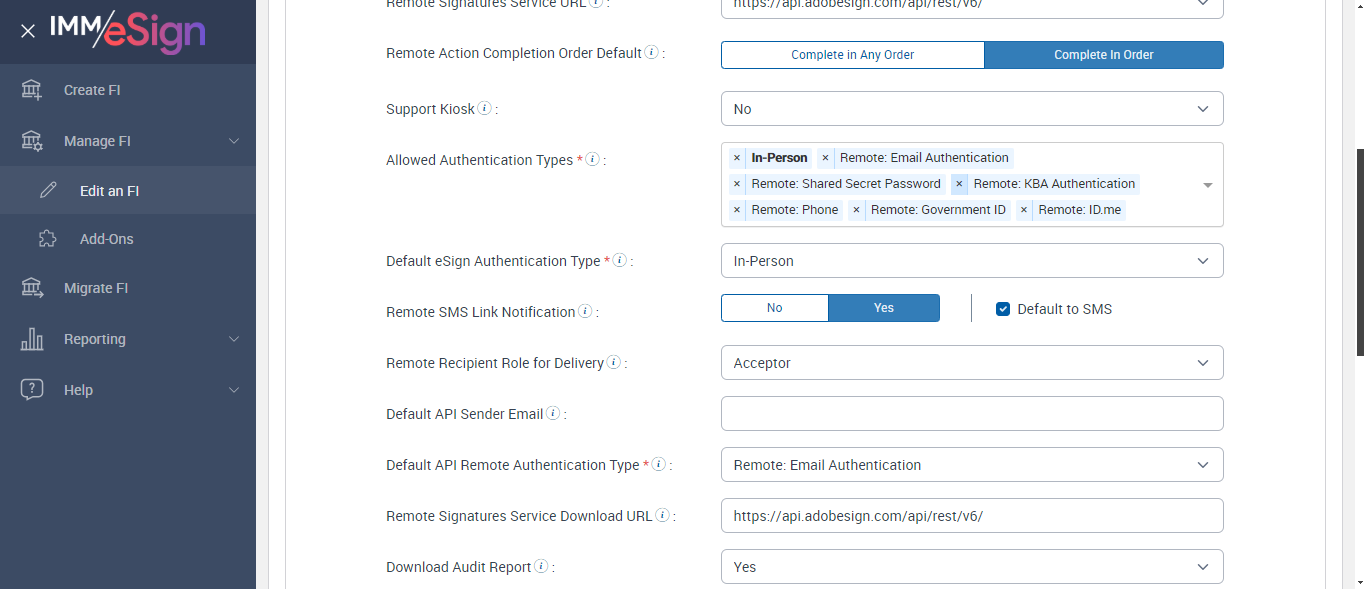Viewport: 1366px width, 589px height.
Task: Click info icon next to Support Kiosk
Action: click(485, 108)
